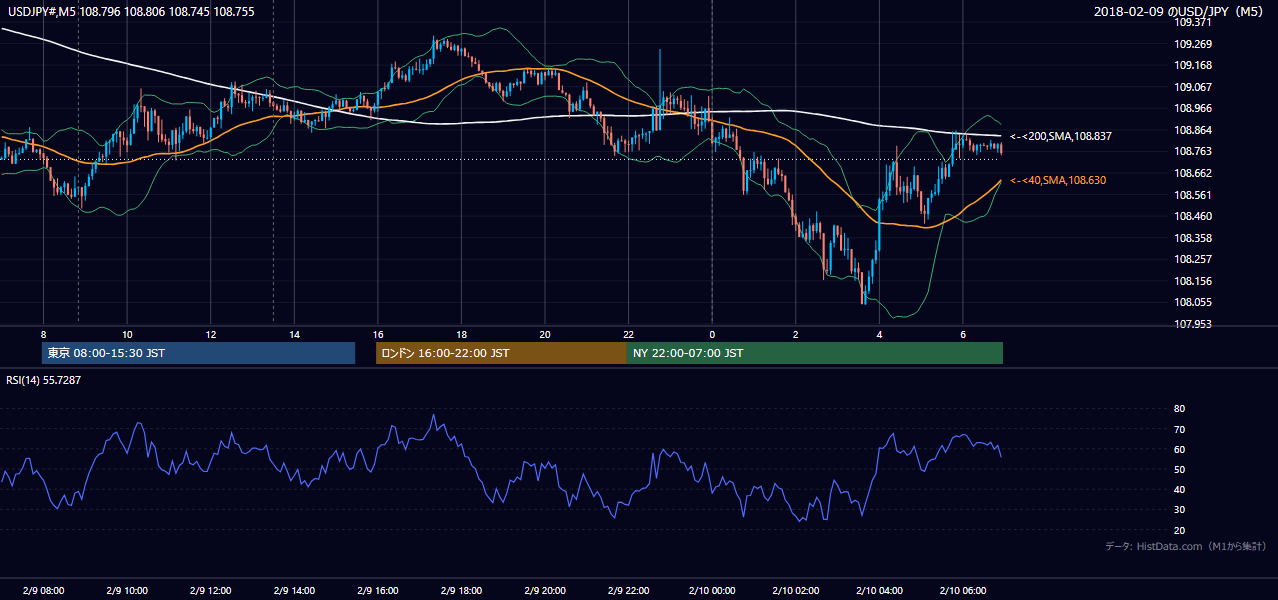Click hour tick 8 under the price chart
Viewport: 1278px width, 600px height.
(x=43, y=333)
